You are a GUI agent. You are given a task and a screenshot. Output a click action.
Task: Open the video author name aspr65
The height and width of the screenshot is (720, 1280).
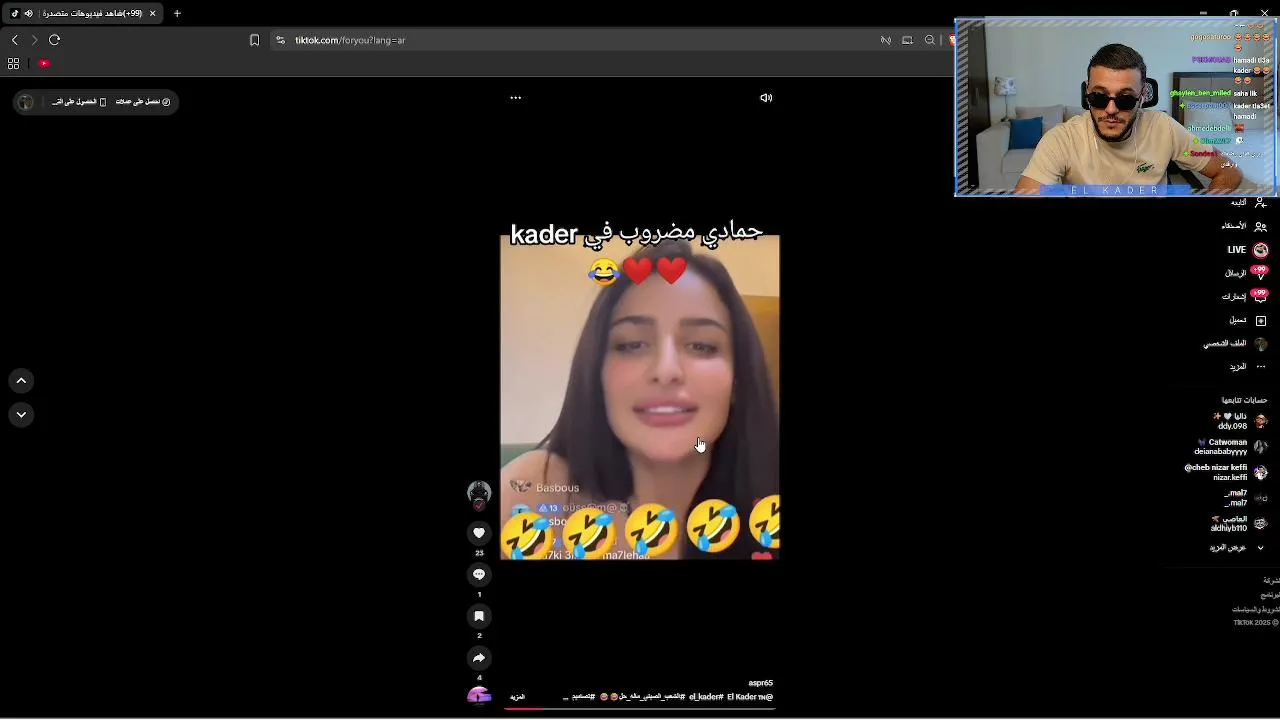(x=760, y=683)
